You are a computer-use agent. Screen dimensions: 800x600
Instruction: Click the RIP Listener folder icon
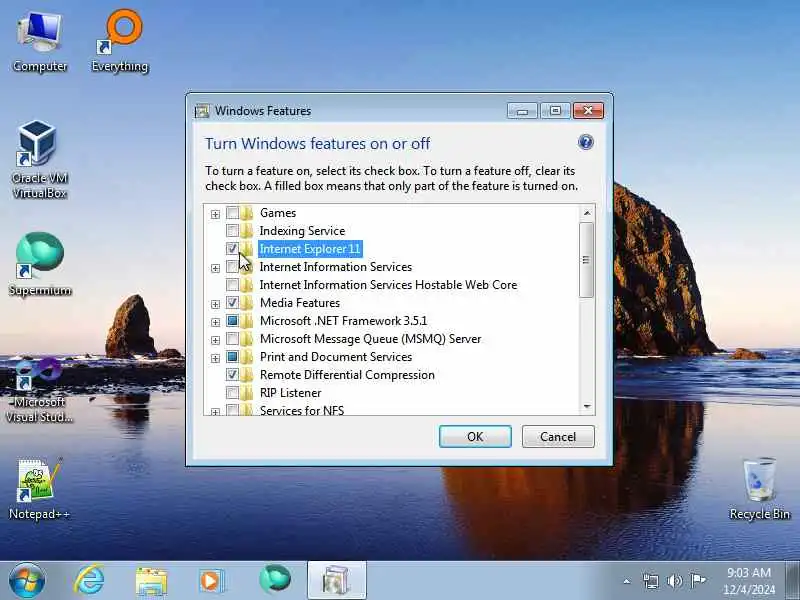[246, 392]
